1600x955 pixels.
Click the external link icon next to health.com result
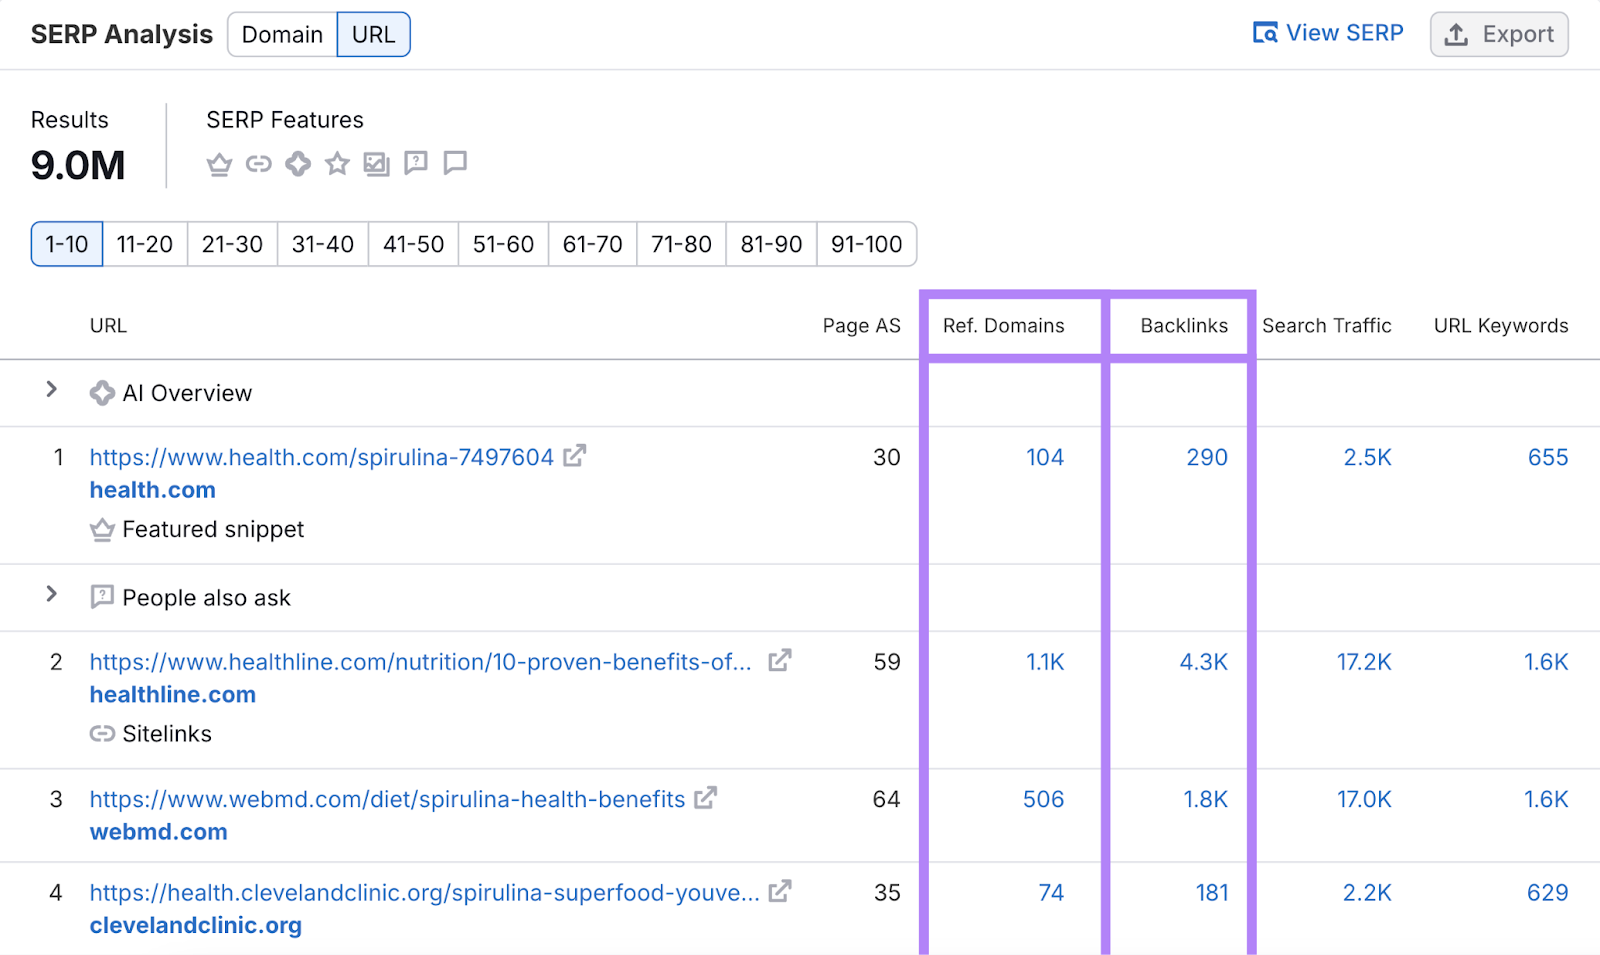pos(575,456)
